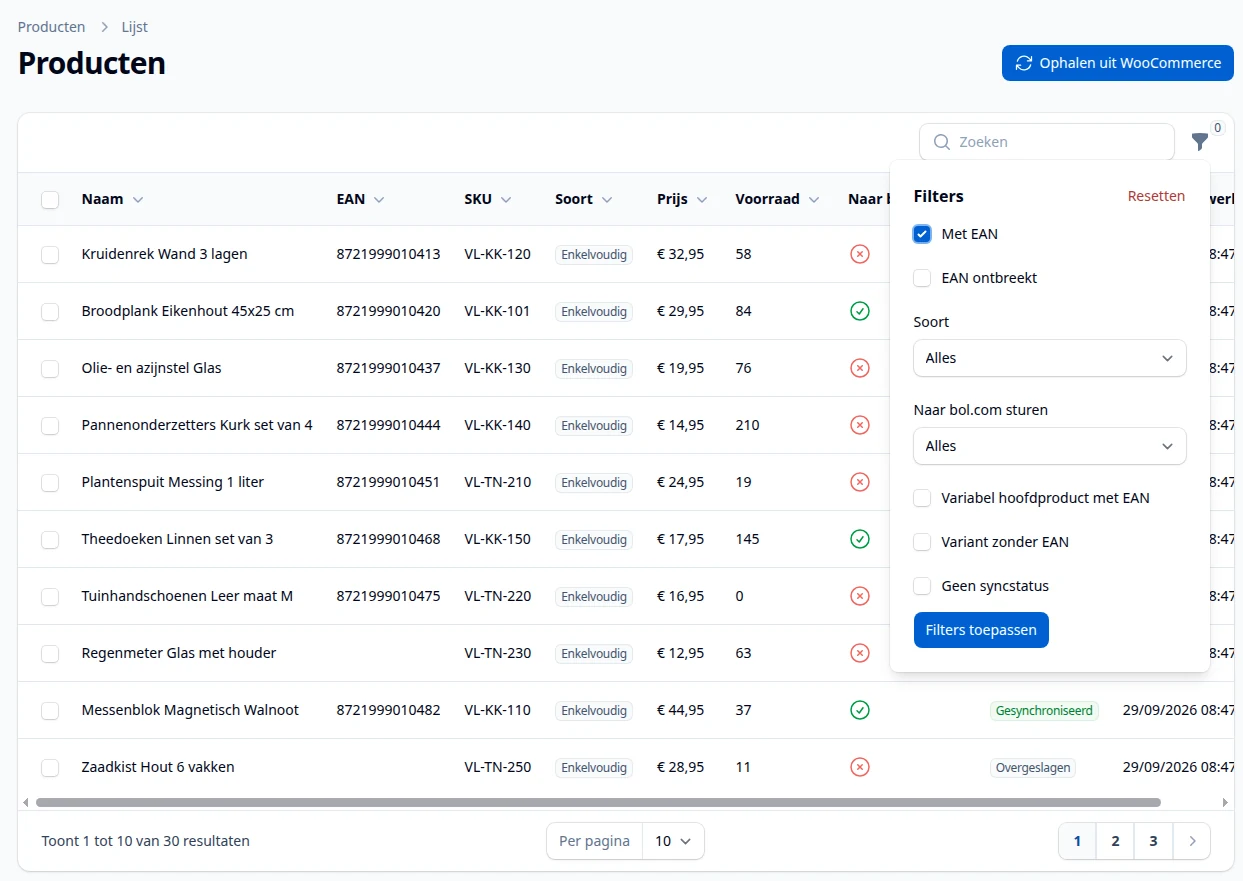Open the Naar bol.com sturen dropdown

(x=1050, y=446)
